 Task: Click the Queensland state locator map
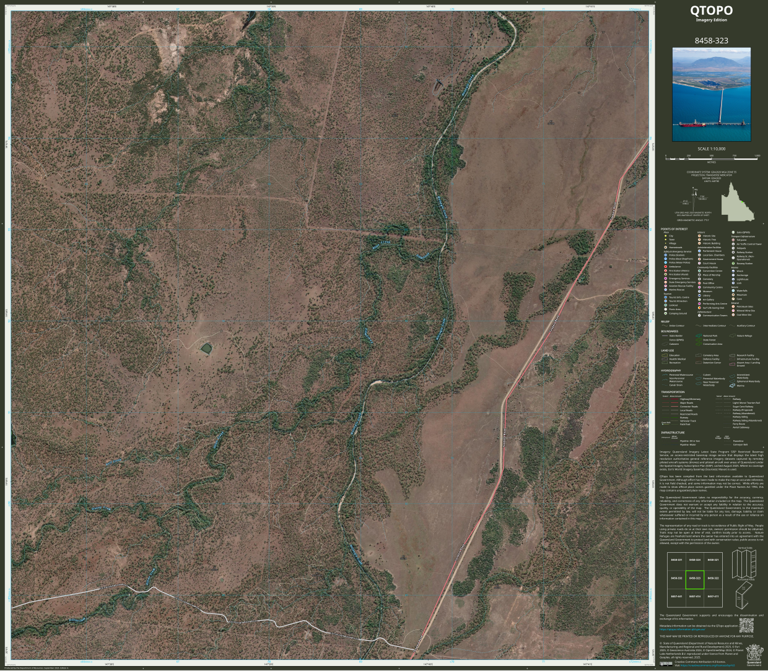click(x=738, y=202)
